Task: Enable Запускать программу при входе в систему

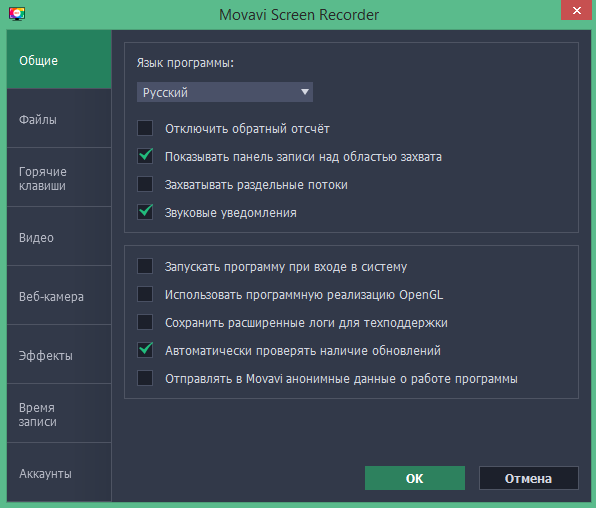Action: [145, 266]
